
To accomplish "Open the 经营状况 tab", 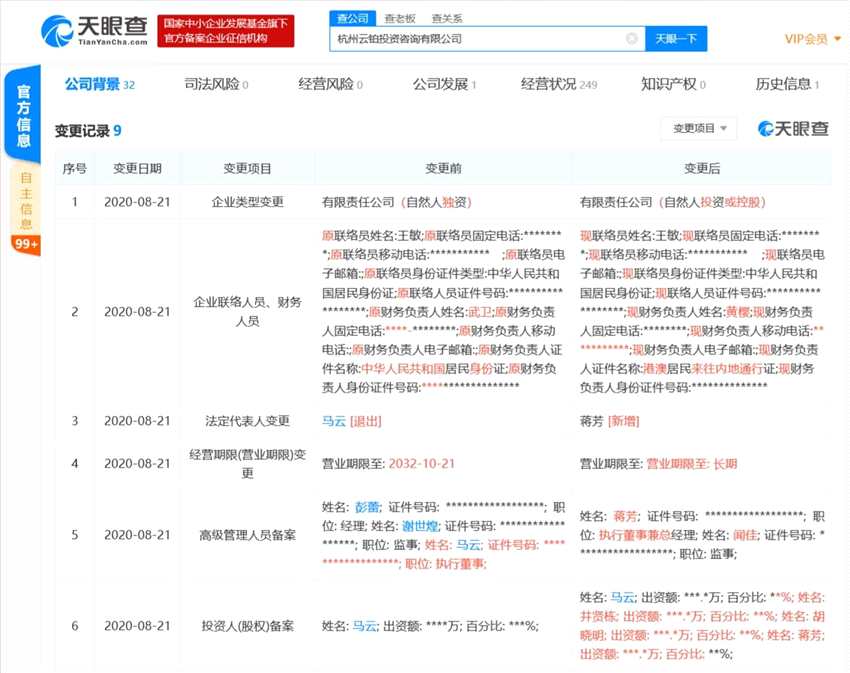I will click(x=559, y=84).
